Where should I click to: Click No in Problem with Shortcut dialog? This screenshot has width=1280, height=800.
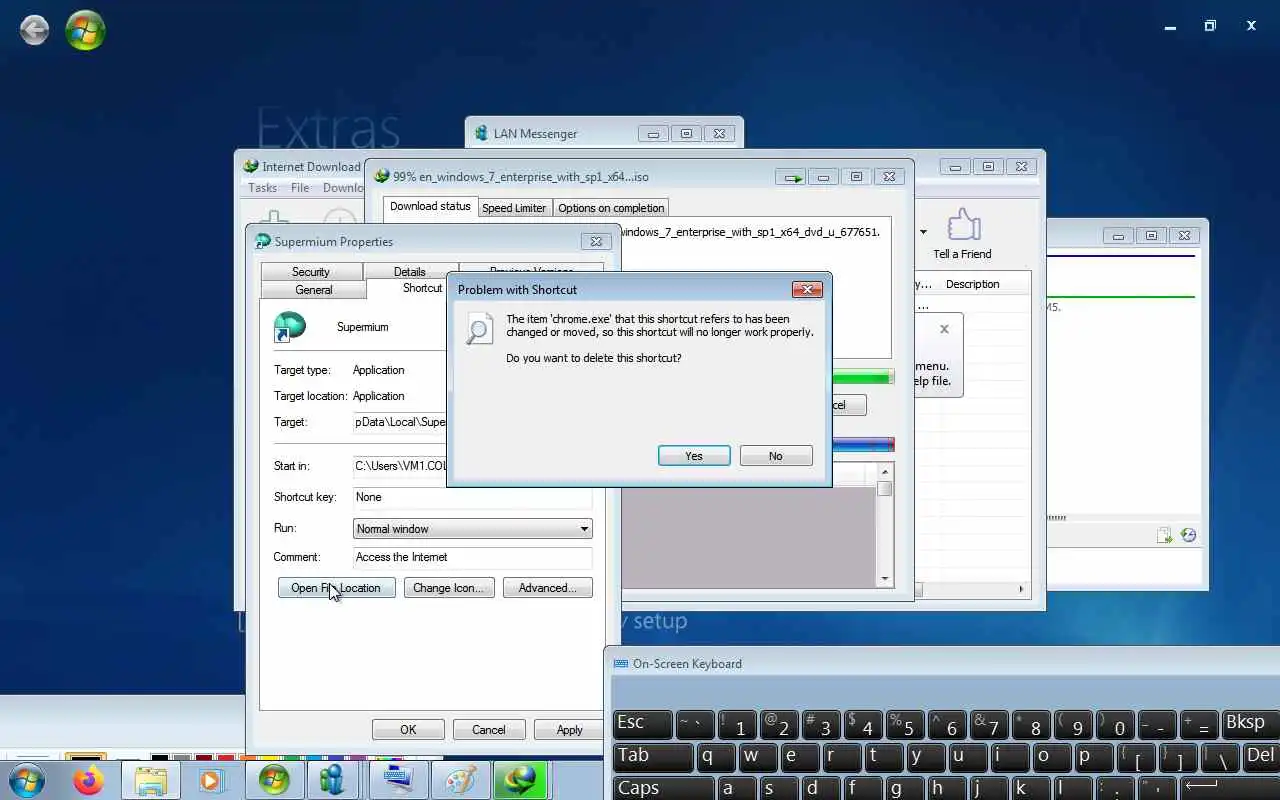(x=776, y=456)
